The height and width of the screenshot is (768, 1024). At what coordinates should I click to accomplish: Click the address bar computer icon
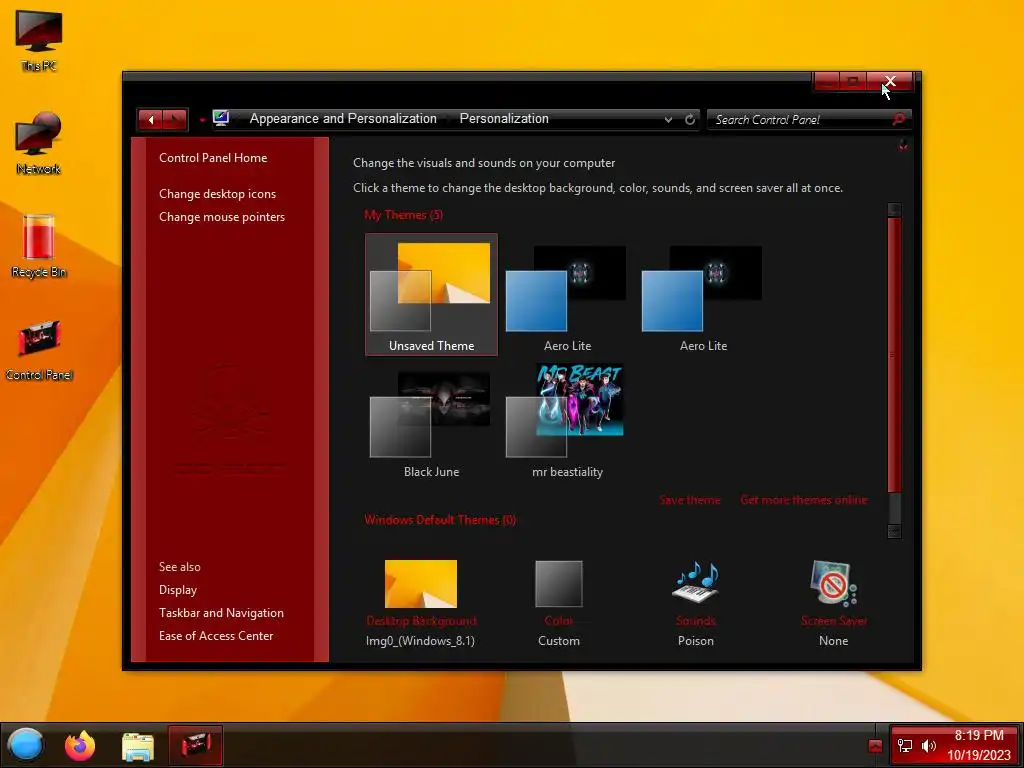point(221,118)
